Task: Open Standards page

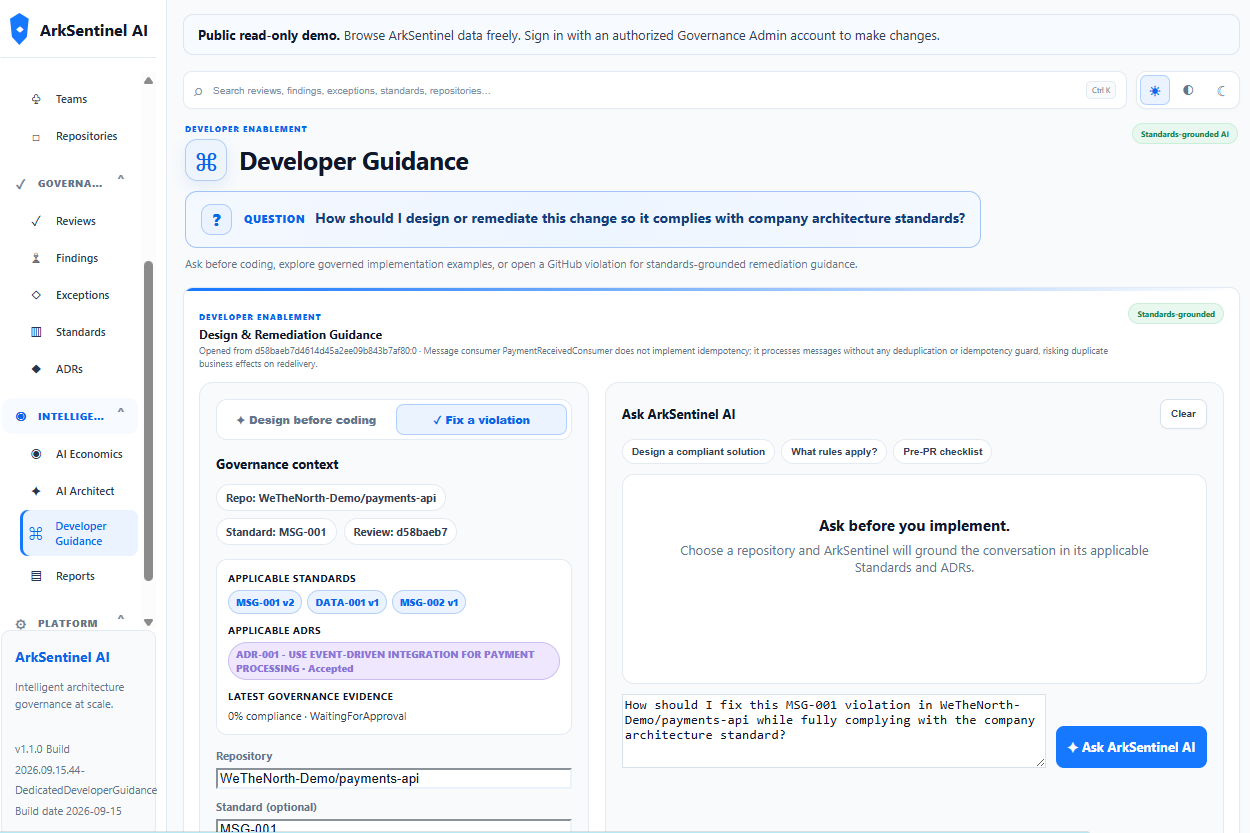Action: pyautogui.click(x=79, y=332)
